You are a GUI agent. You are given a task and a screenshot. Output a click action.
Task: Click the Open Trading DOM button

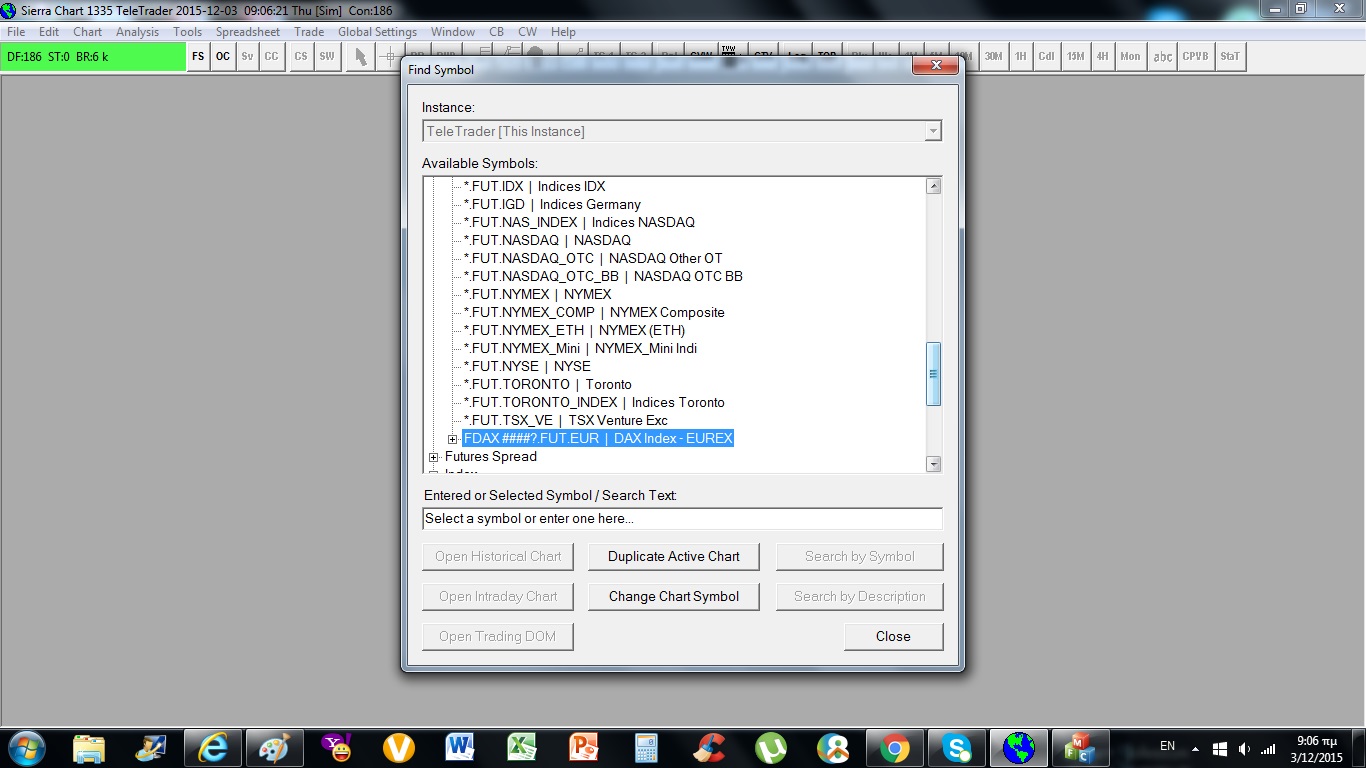(498, 637)
